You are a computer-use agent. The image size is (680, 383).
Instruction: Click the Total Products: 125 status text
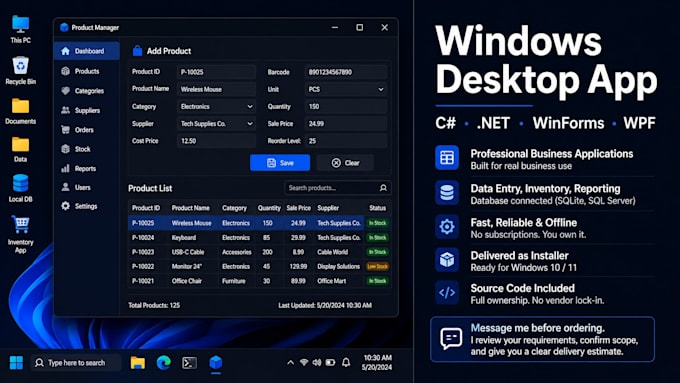coord(154,305)
